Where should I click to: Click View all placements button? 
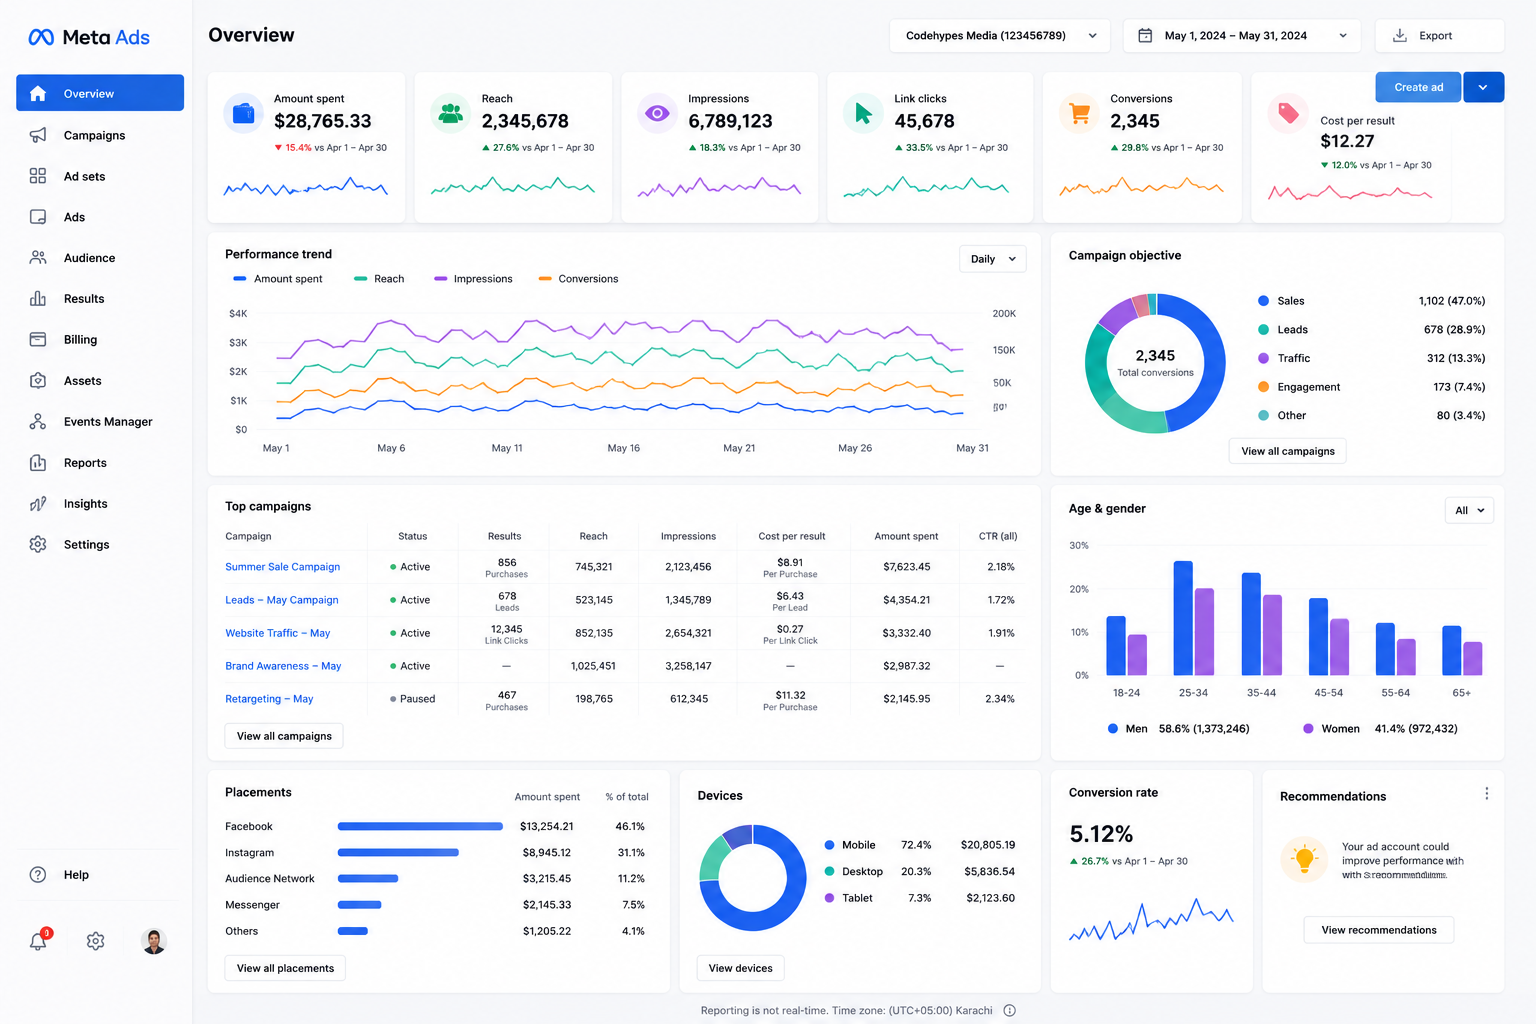285,968
